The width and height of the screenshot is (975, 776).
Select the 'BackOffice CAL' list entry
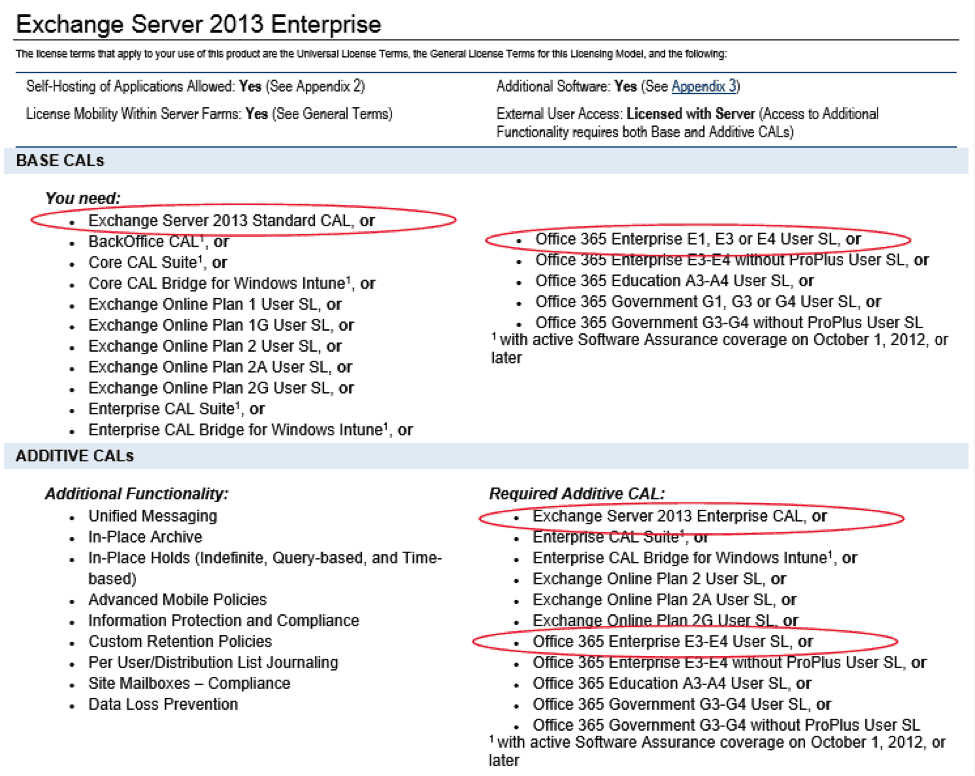click(158, 241)
